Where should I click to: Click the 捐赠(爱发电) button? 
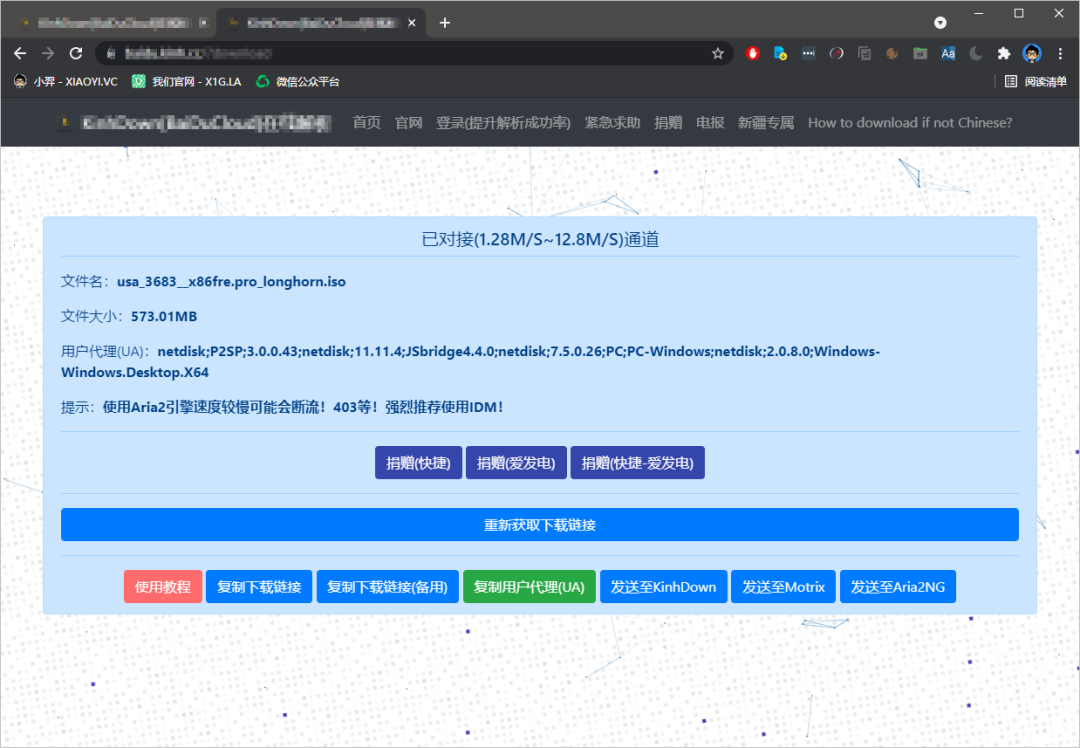pyautogui.click(x=516, y=463)
